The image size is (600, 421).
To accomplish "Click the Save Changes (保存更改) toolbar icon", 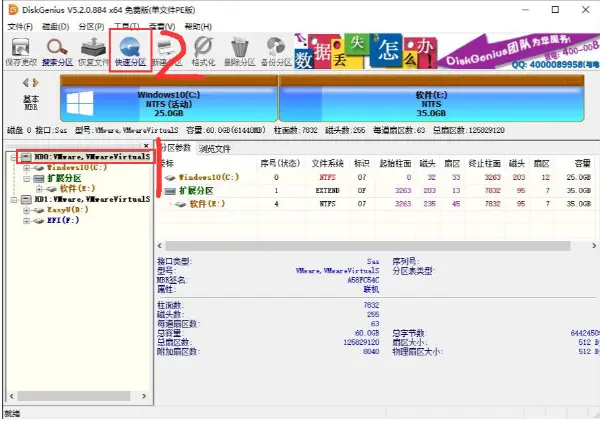I will pyautogui.click(x=21, y=48).
